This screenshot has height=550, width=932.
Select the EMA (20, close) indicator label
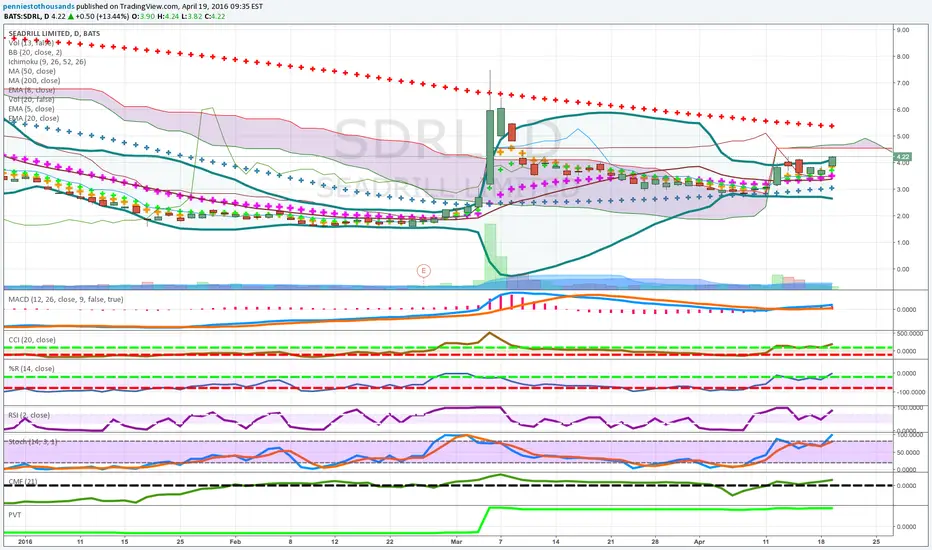click(x=34, y=118)
